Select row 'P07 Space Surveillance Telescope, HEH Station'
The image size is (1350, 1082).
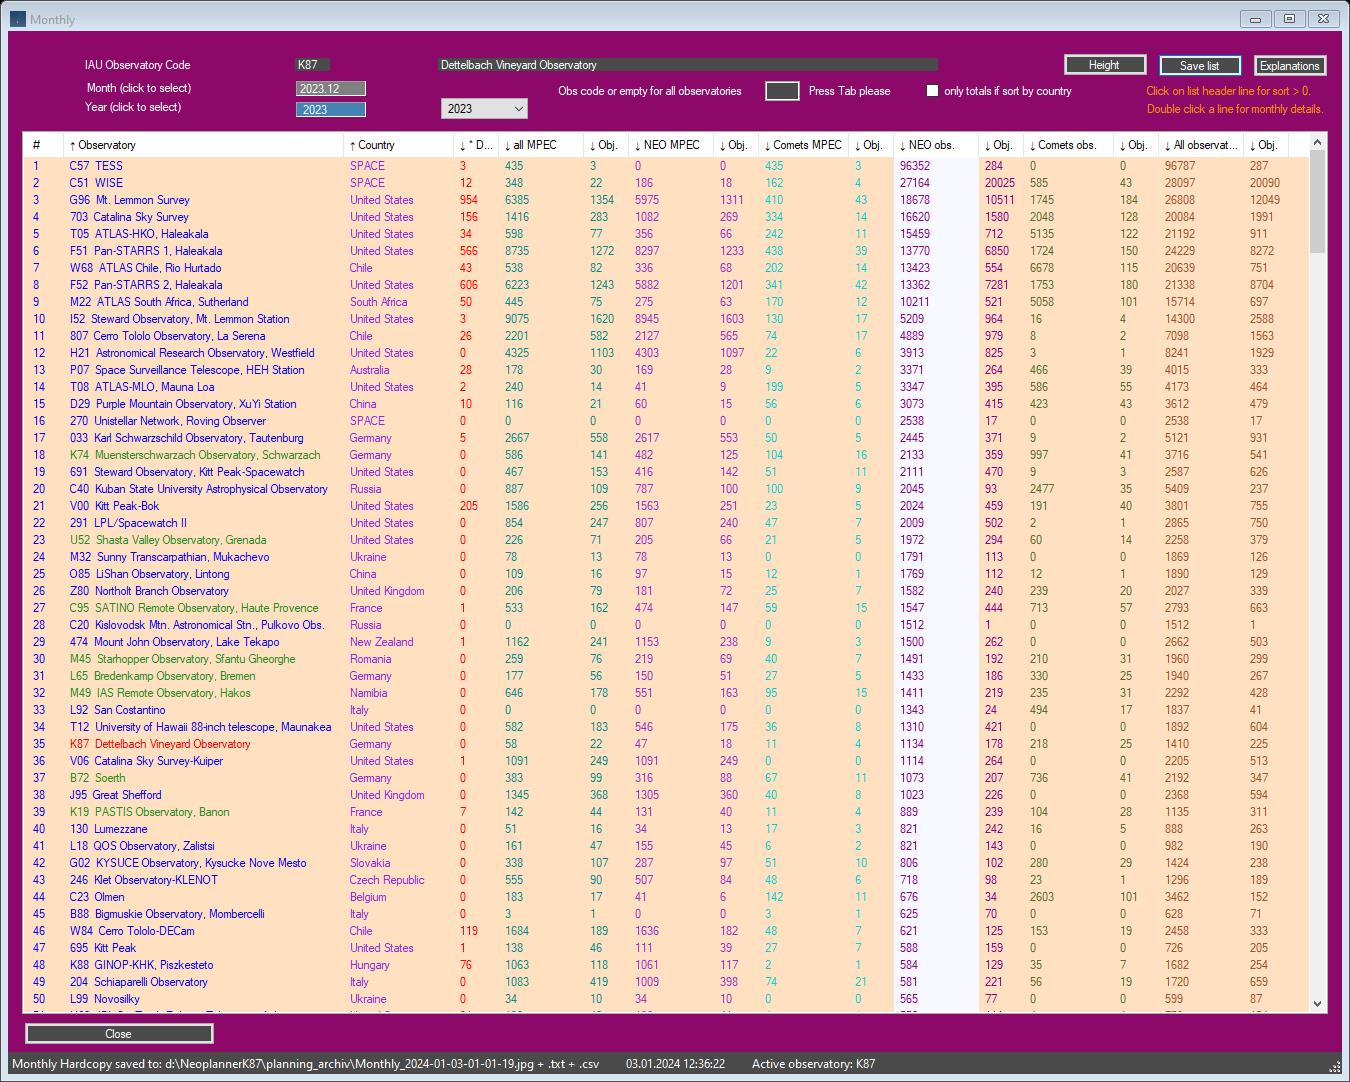[x=665, y=370]
